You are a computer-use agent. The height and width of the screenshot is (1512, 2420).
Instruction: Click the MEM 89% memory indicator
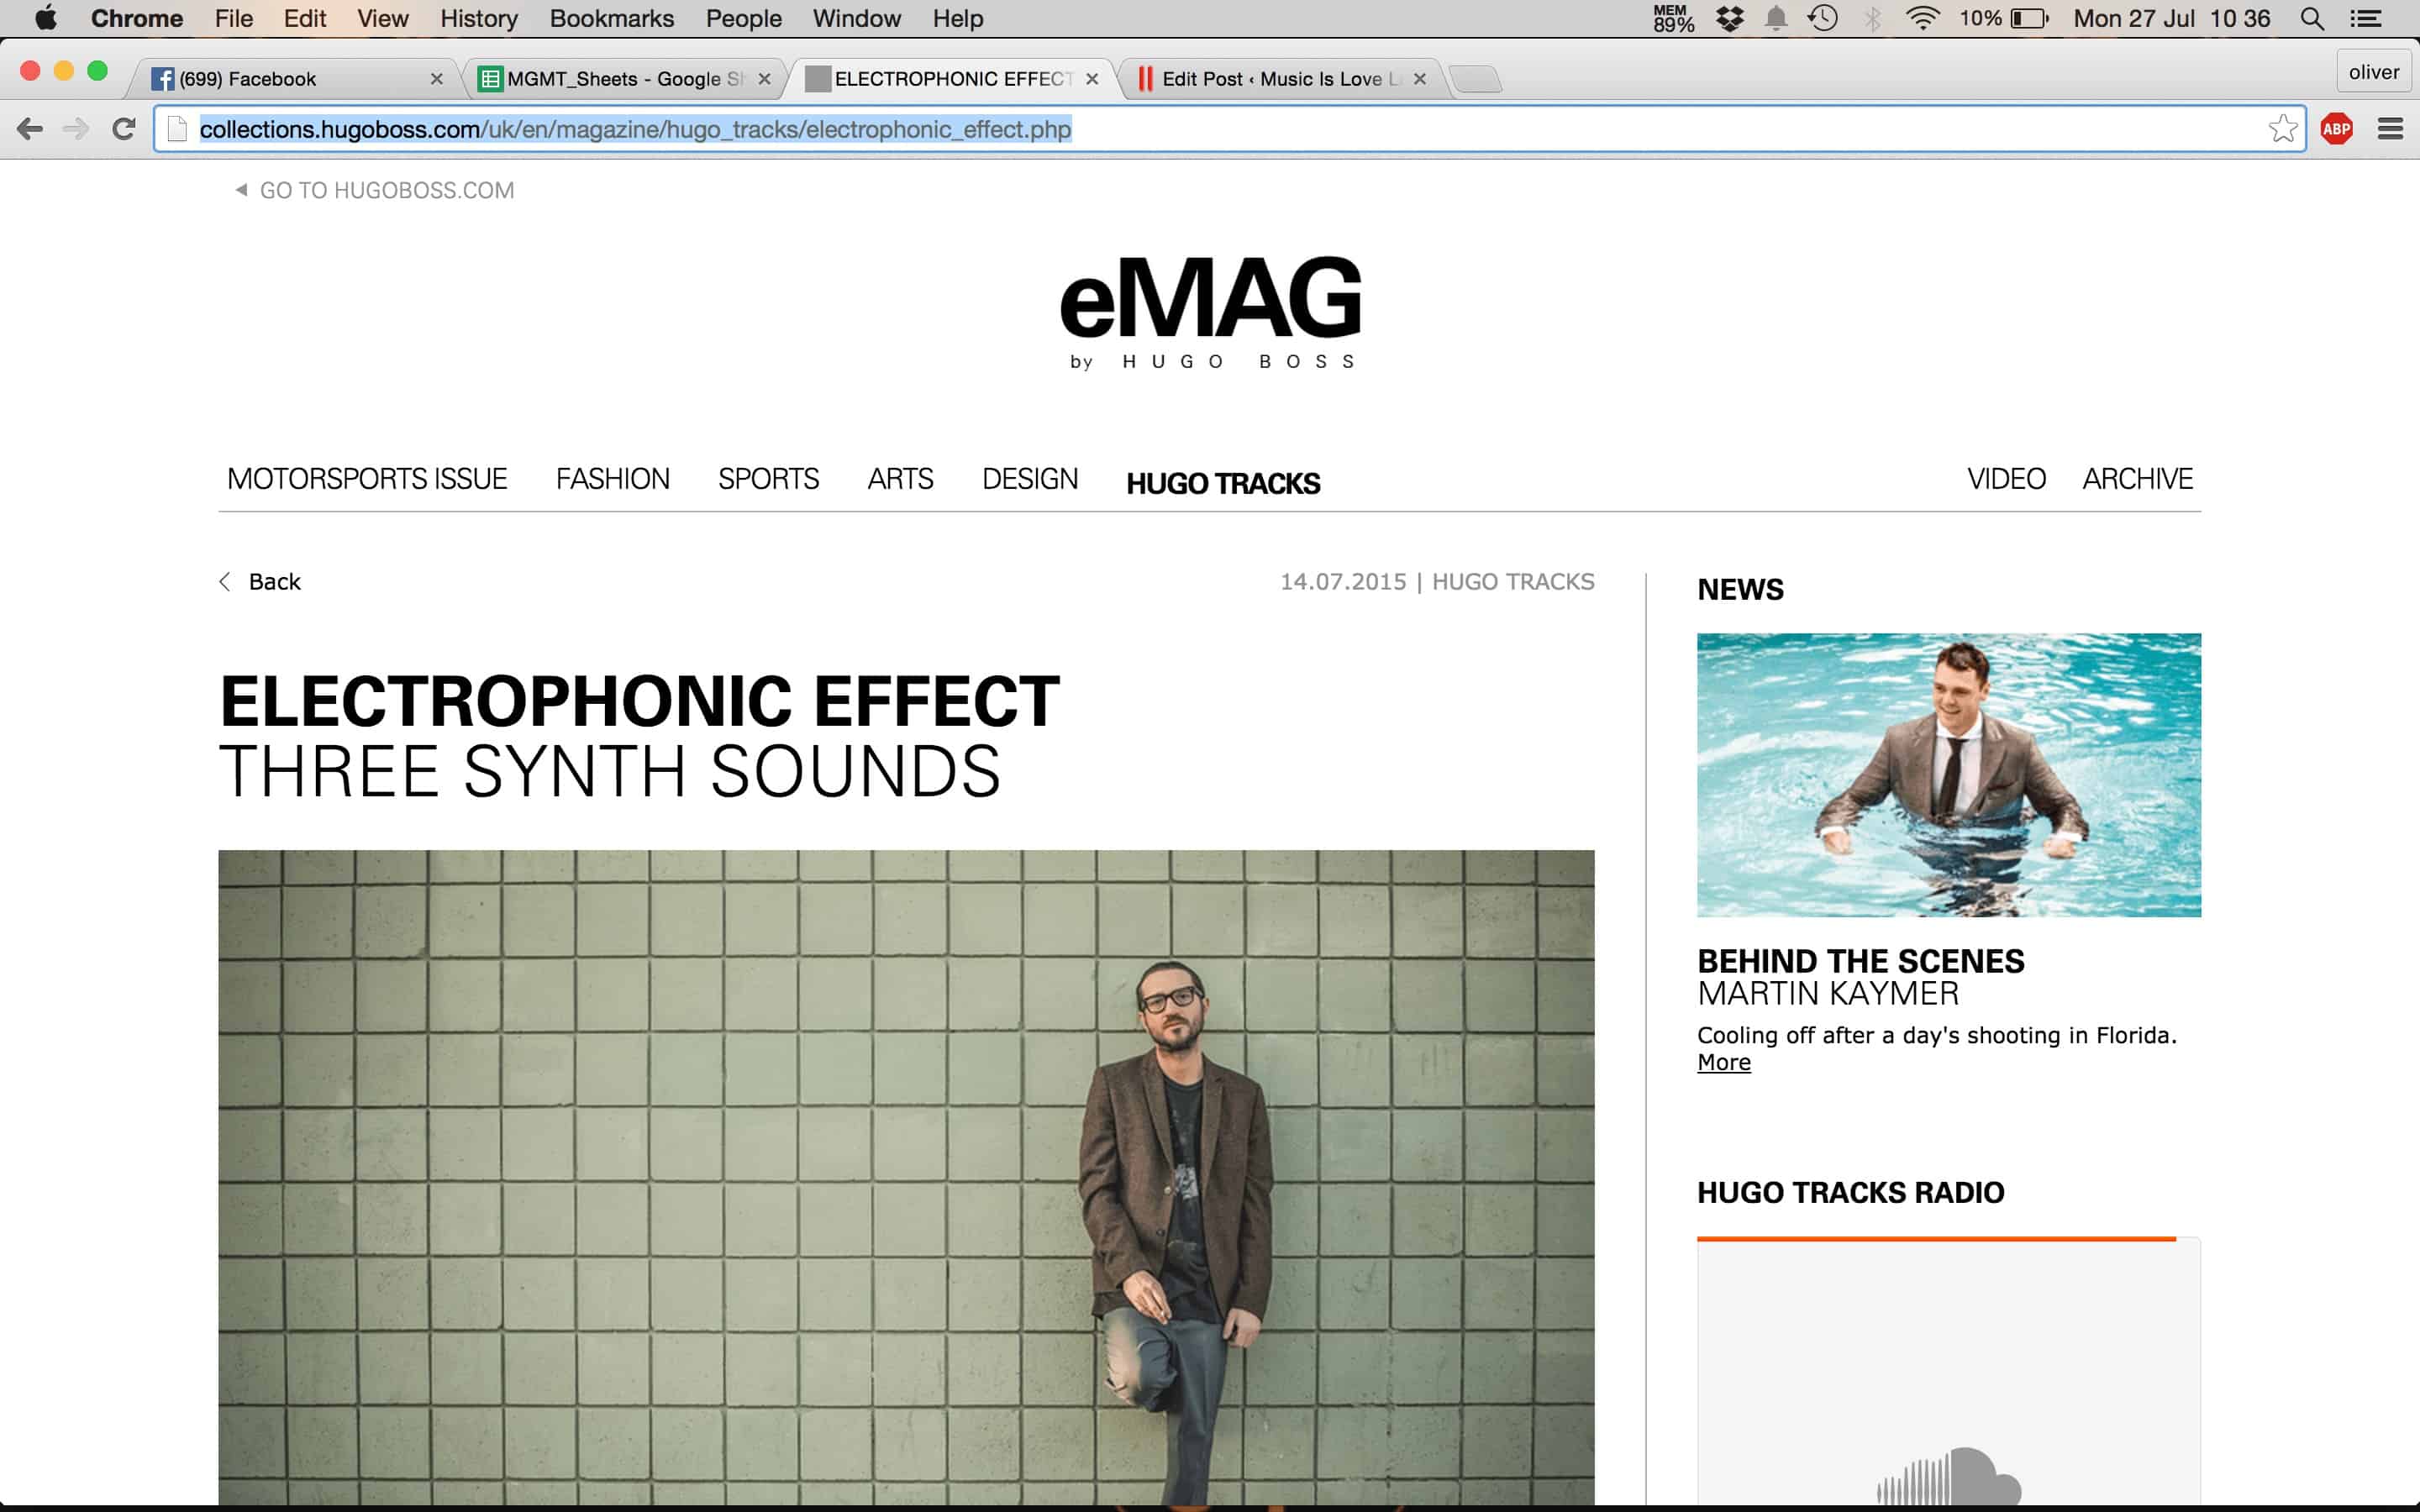[x=1673, y=18]
